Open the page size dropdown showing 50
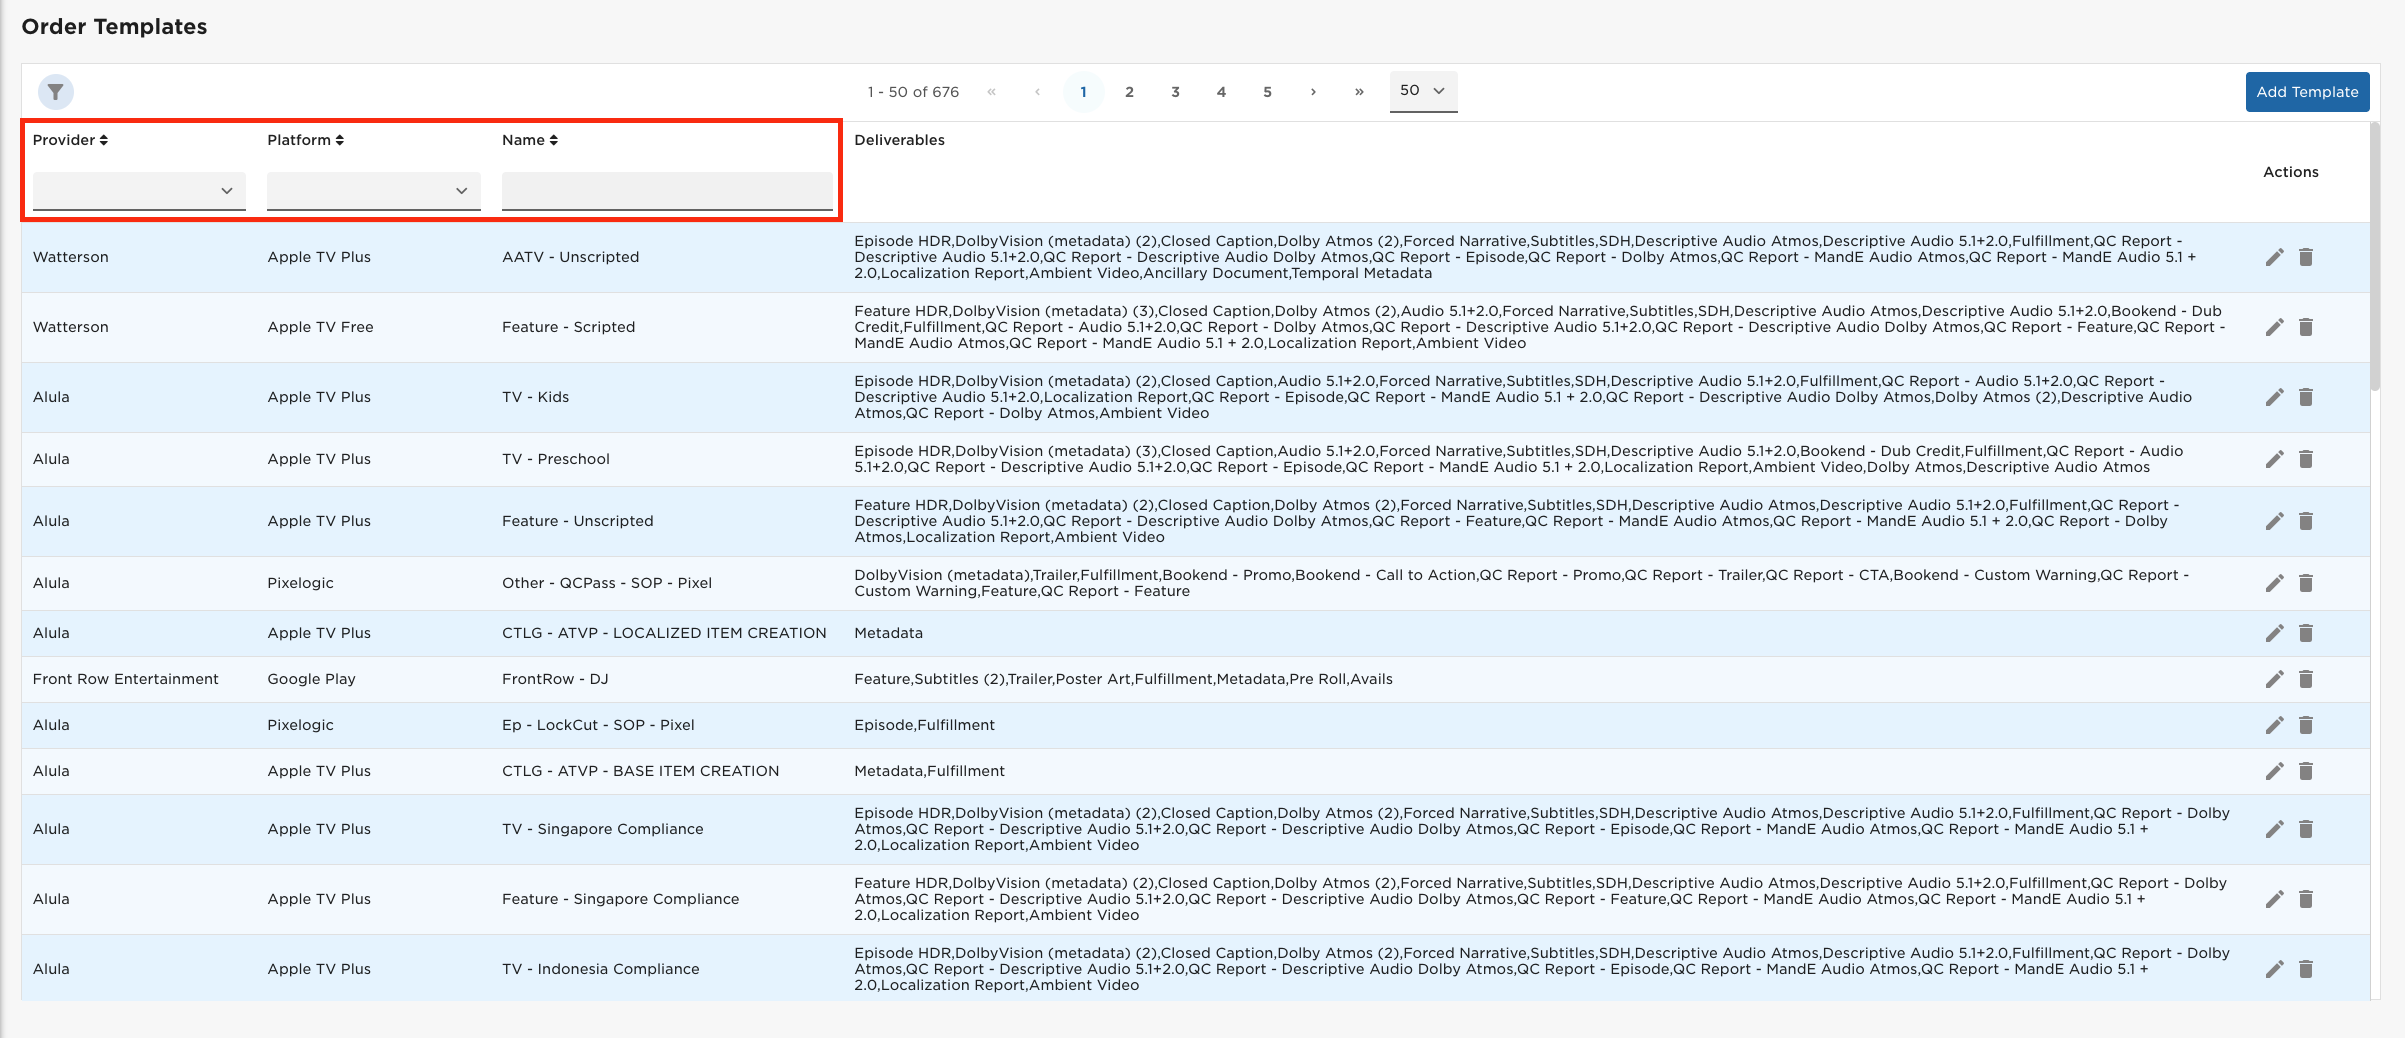Viewport: 2405px width, 1038px height. click(x=1423, y=91)
